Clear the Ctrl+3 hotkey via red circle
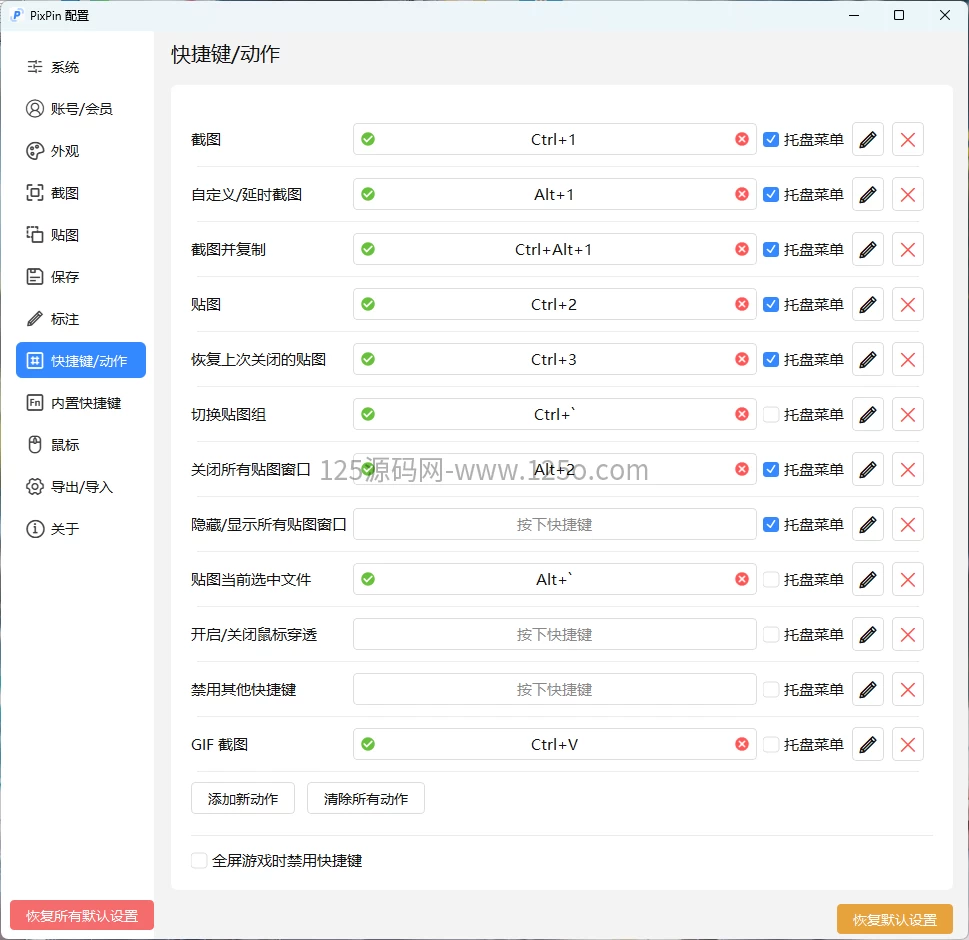The height and width of the screenshot is (940, 969). click(x=741, y=359)
